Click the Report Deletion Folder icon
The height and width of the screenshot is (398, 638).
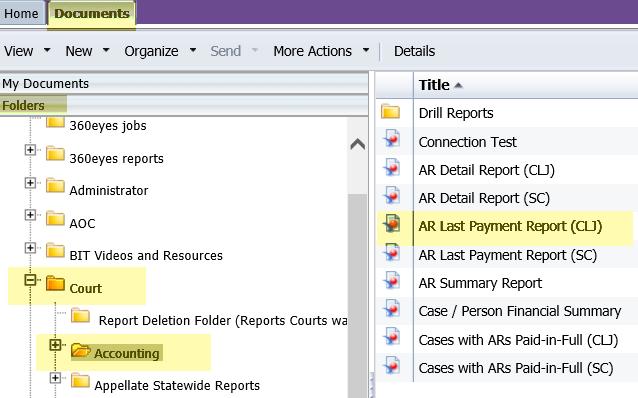coord(81,315)
